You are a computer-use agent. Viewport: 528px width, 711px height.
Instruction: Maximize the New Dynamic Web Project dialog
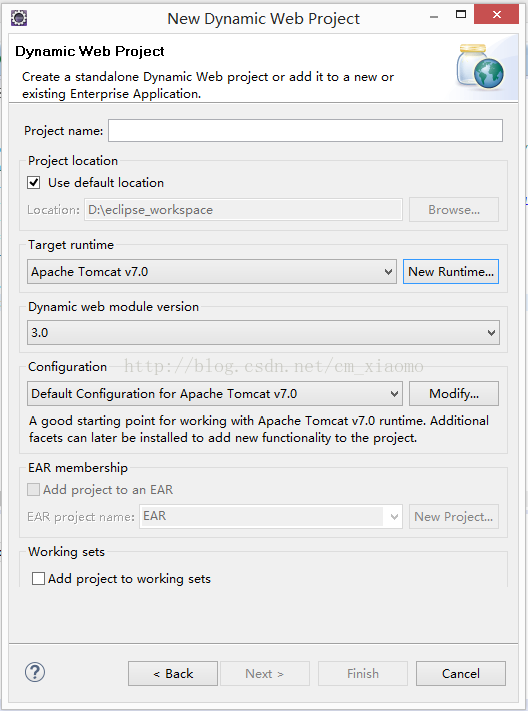tap(461, 15)
